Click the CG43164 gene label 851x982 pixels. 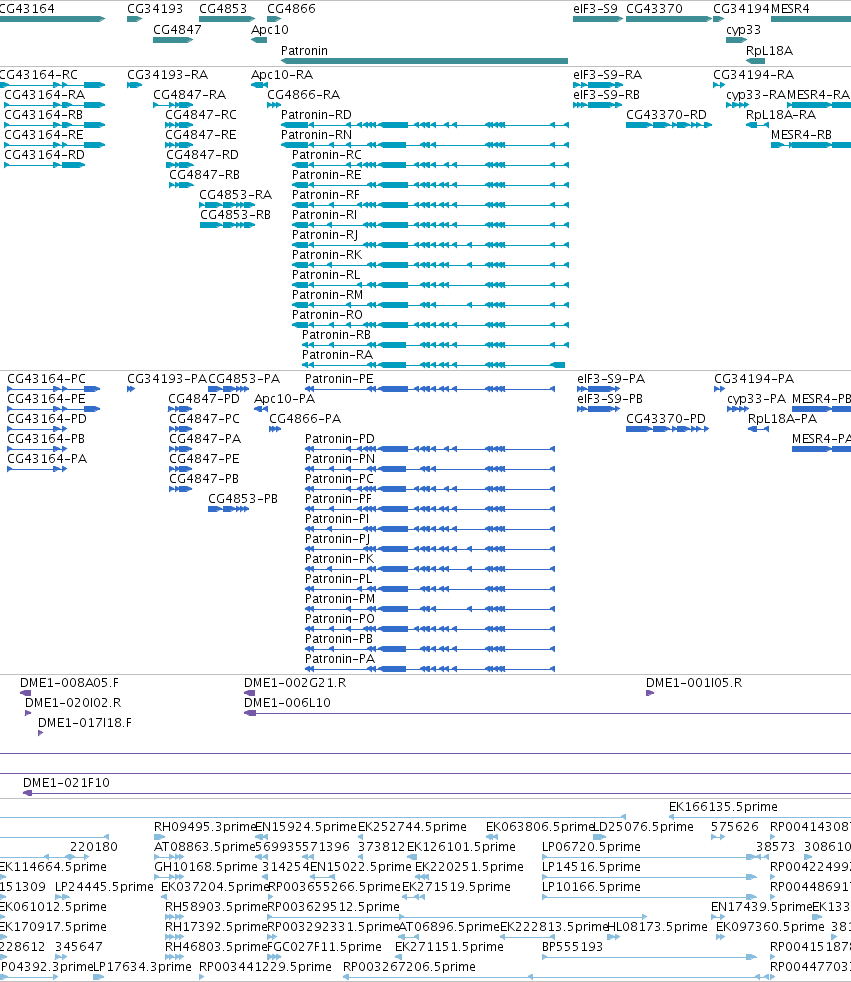[27, 9]
